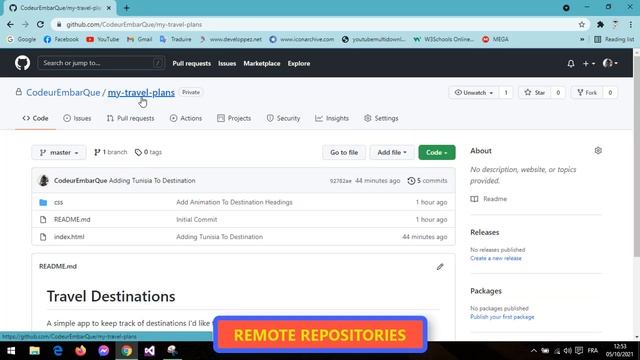Open the CodeurEmbarQue owner link
This screenshot has width=640, height=360.
coord(63,93)
